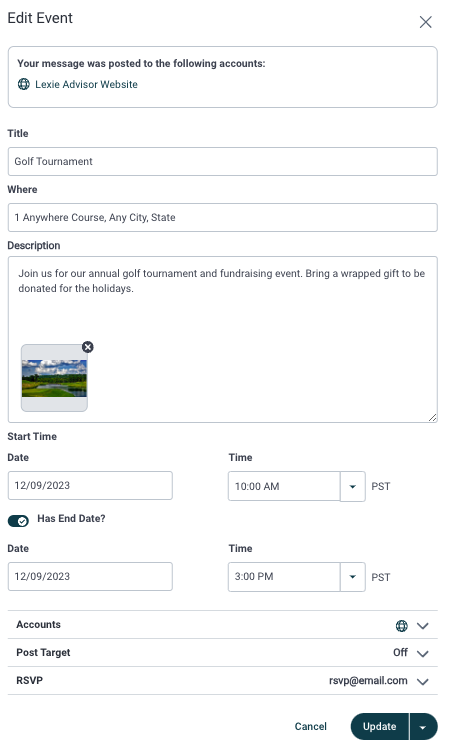The width and height of the screenshot is (453, 747).
Task: Click the start date 12/09/2023 field
Action: [90, 485]
